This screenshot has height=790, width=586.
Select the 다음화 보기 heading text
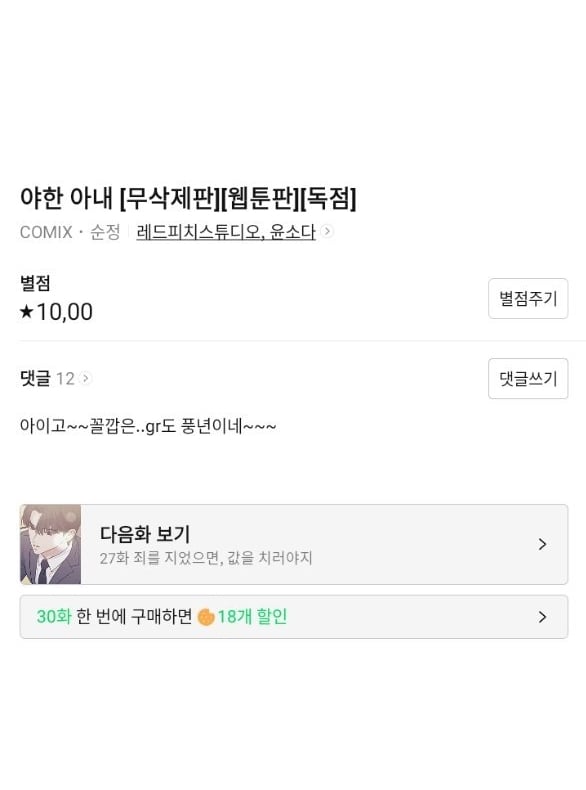click(145, 534)
